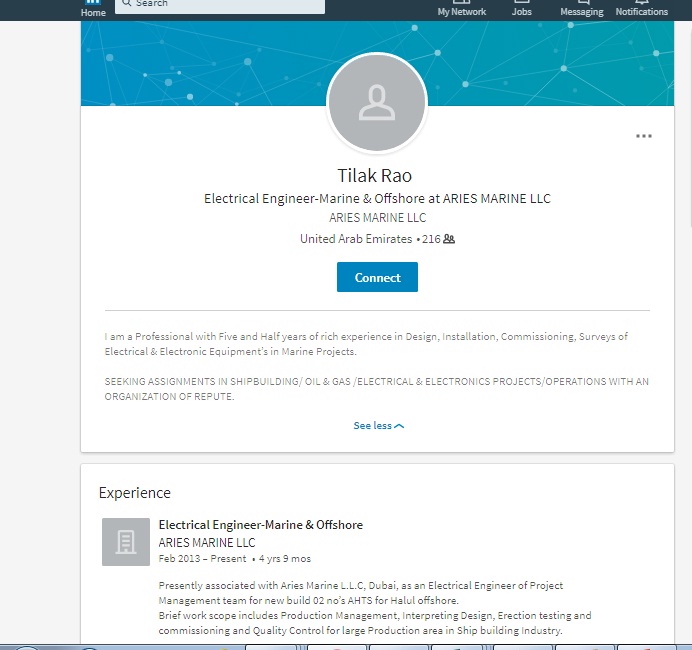Click Tilak Rao's profile photo placeholder
Screen dimensions: 692x650
[x=377, y=102]
